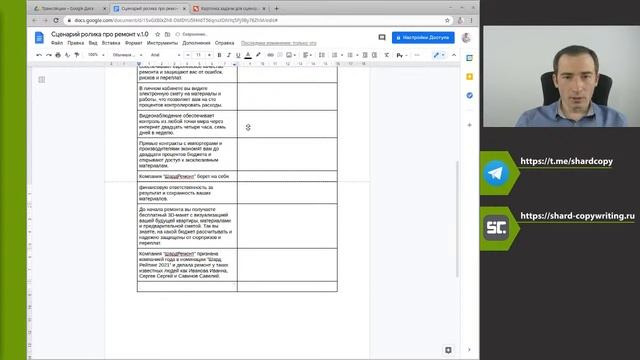640x360 pixels.
Task: Open Google account avatar
Action: tap(466, 38)
